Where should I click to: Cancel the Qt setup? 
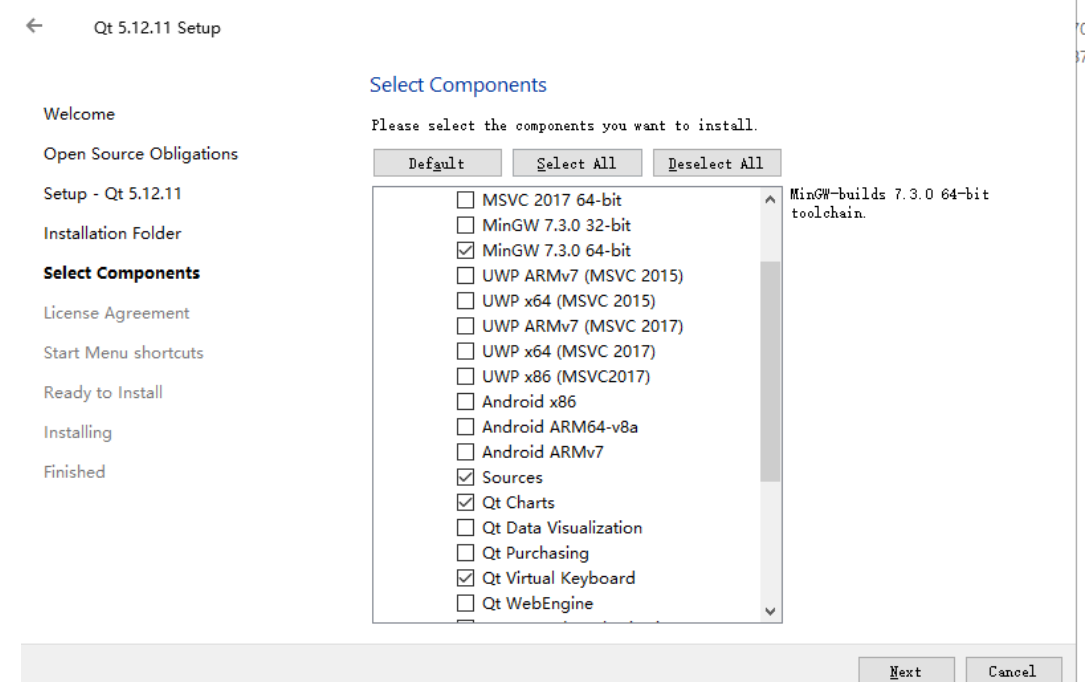coord(1013,671)
